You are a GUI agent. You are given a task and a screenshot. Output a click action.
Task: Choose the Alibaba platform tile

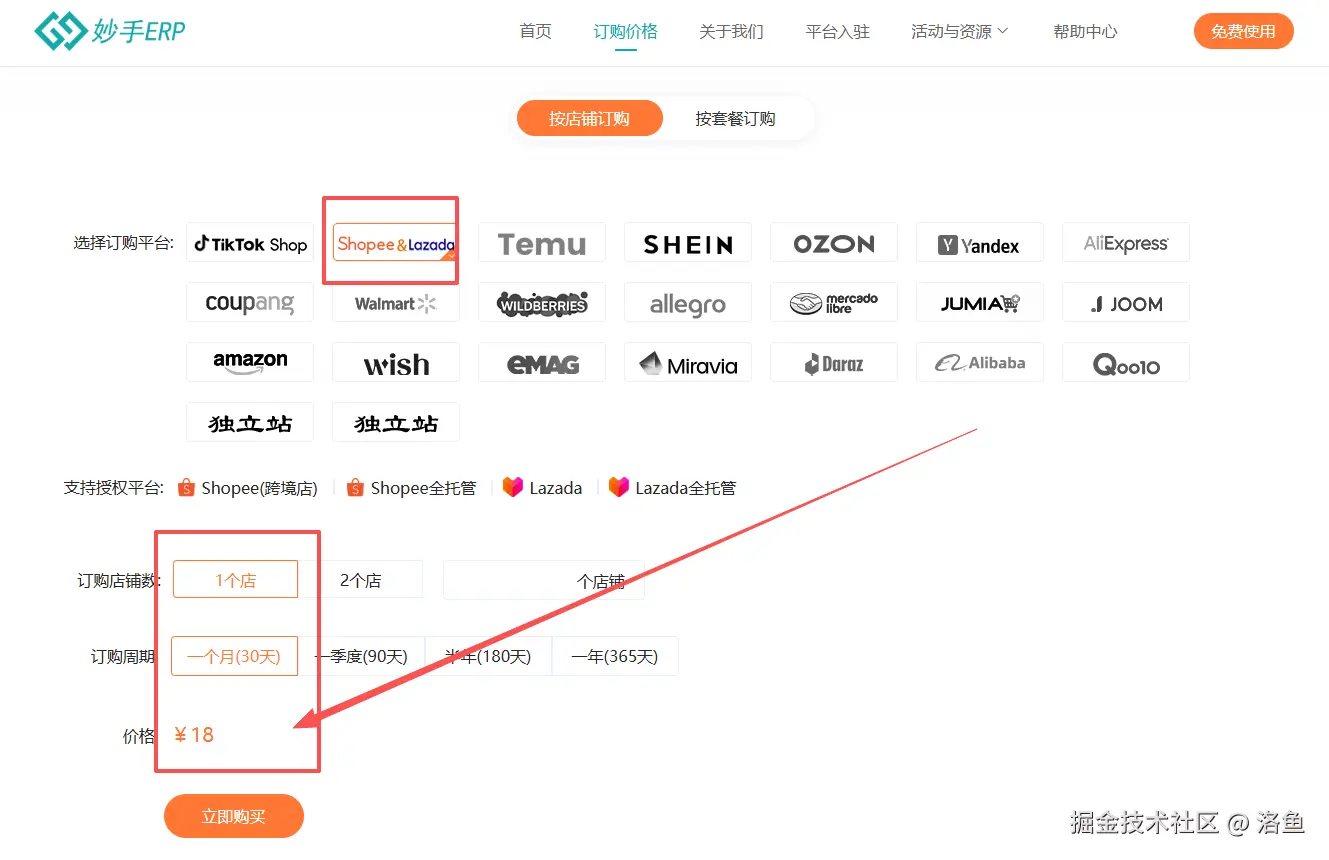[x=980, y=363]
